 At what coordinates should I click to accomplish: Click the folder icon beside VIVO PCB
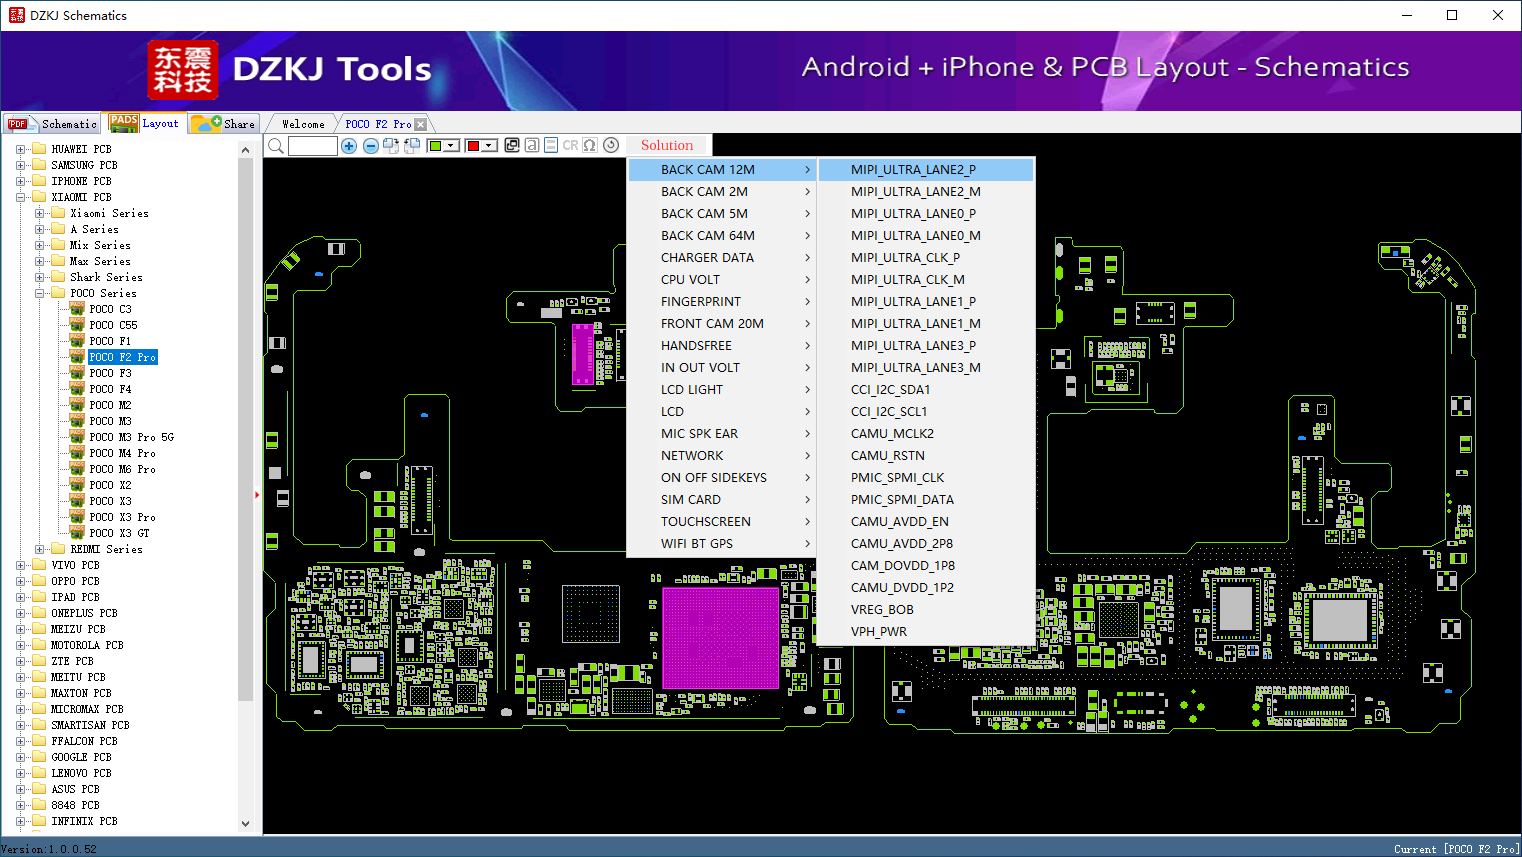(x=39, y=565)
